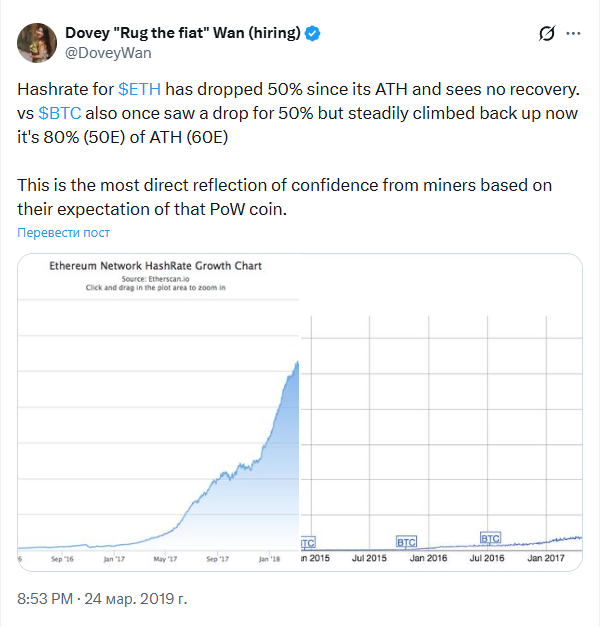Screen dimensions: 601x627
Task: Click the "Ethereum Network HashRate Growth Chart" title
Action: [155, 266]
